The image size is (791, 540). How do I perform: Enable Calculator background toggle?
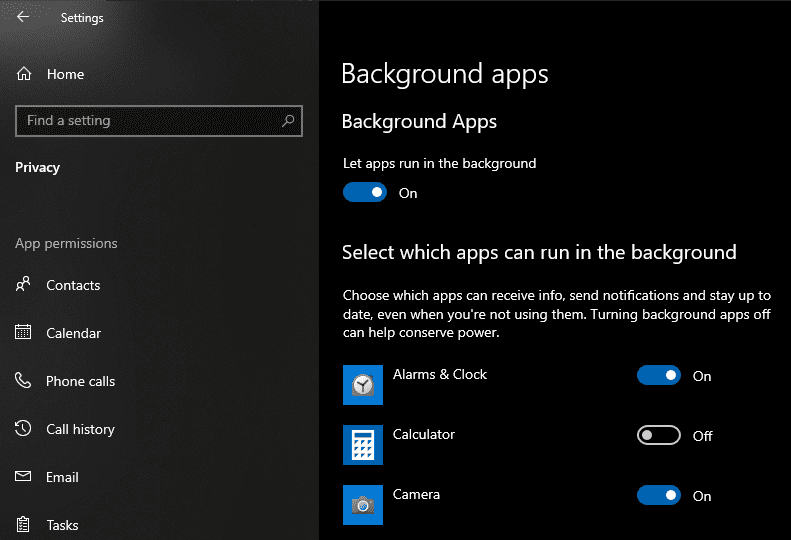pyautogui.click(x=659, y=435)
